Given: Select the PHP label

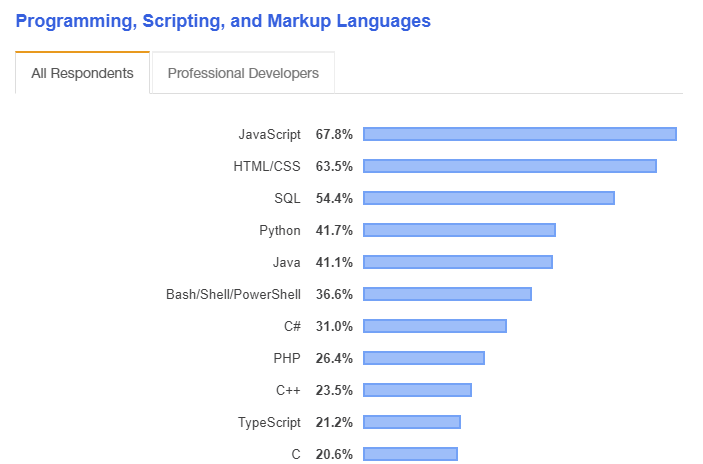Looking at the screenshot, I should [x=287, y=359].
